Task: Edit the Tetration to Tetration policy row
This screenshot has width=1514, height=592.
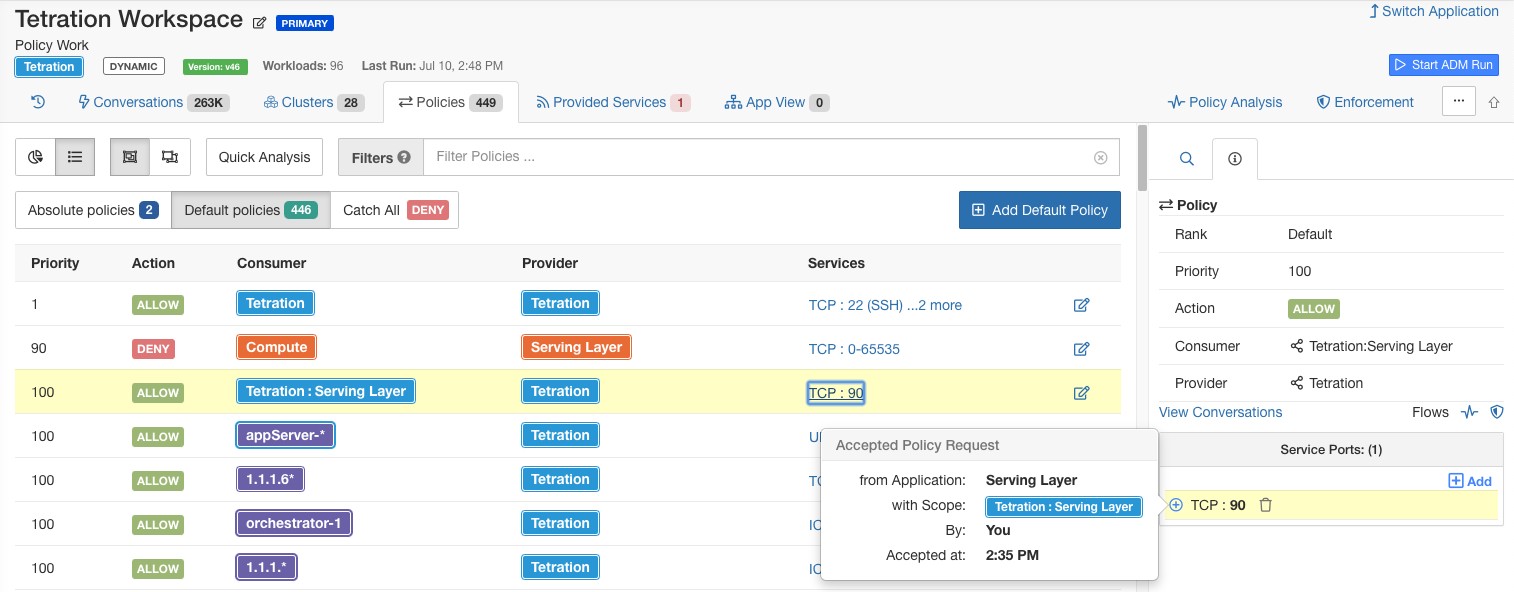Action: tap(1081, 305)
